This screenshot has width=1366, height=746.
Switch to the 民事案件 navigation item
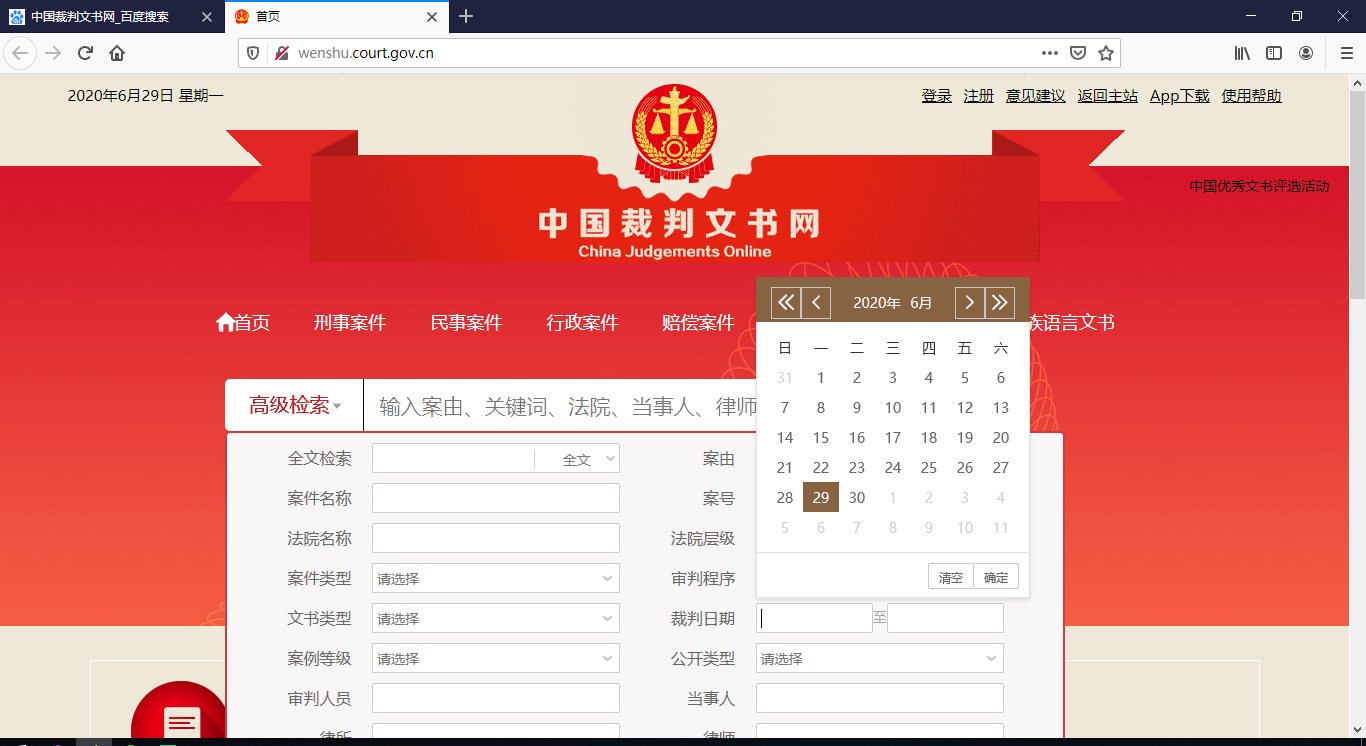466,322
